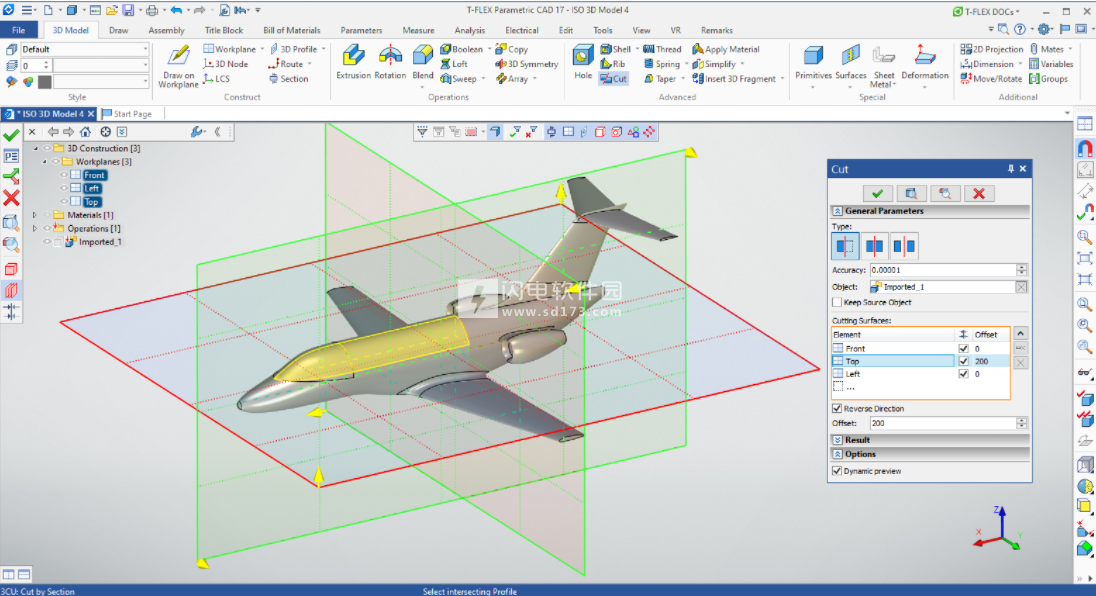The height and width of the screenshot is (596, 1096).
Task: Select the Boolean operation
Action: [x=462, y=49]
